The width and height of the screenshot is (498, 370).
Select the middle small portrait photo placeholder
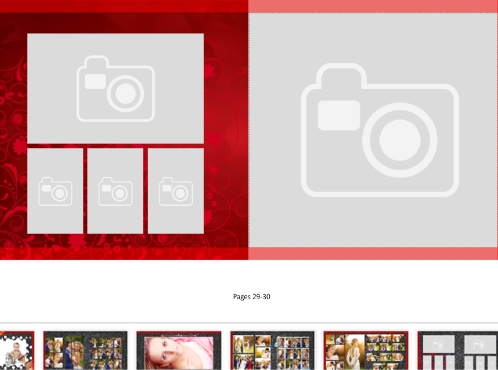115,191
